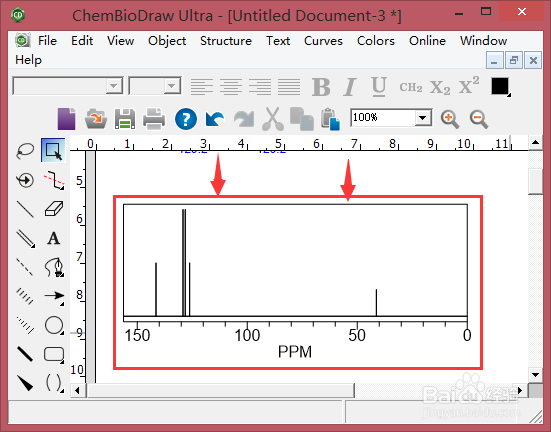Click the horizontal scrollbar left arrow
The width and height of the screenshot is (551, 432).
tap(77, 391)
